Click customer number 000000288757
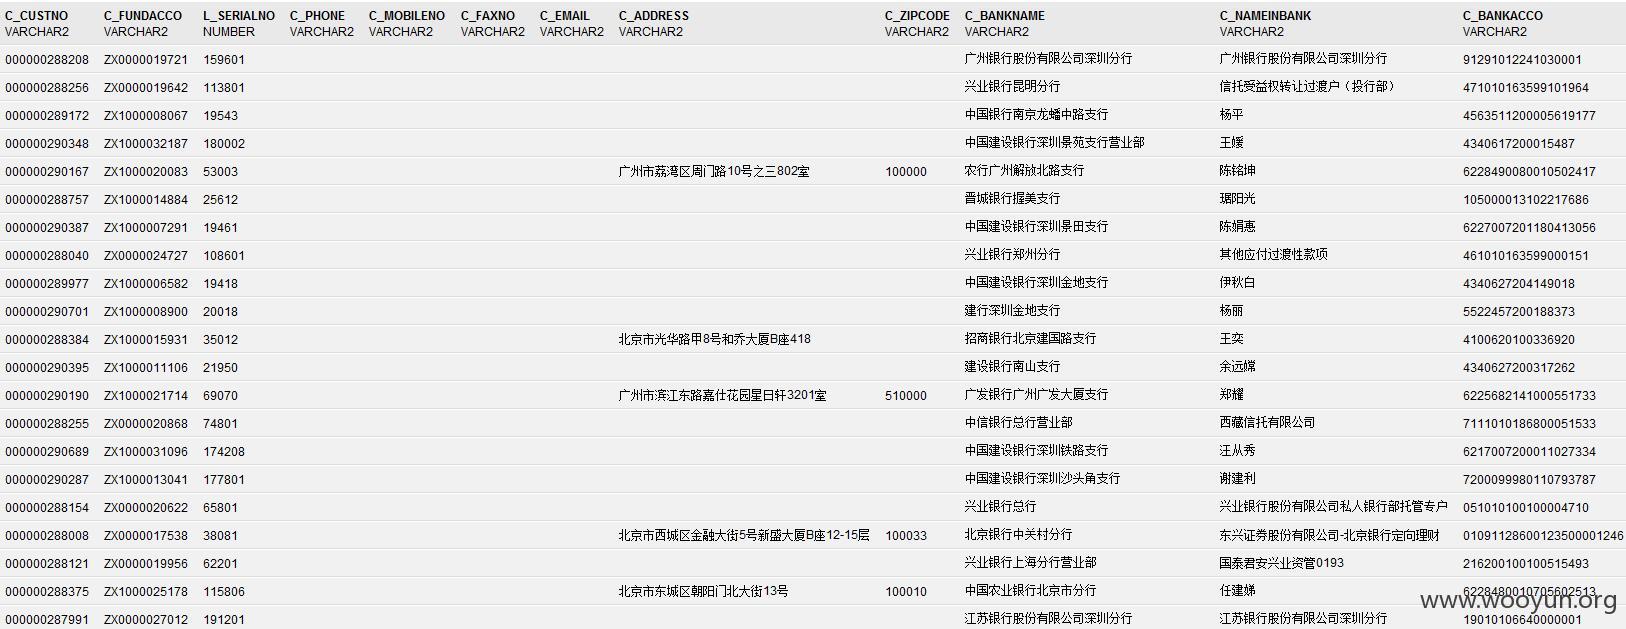 point(47,200)
